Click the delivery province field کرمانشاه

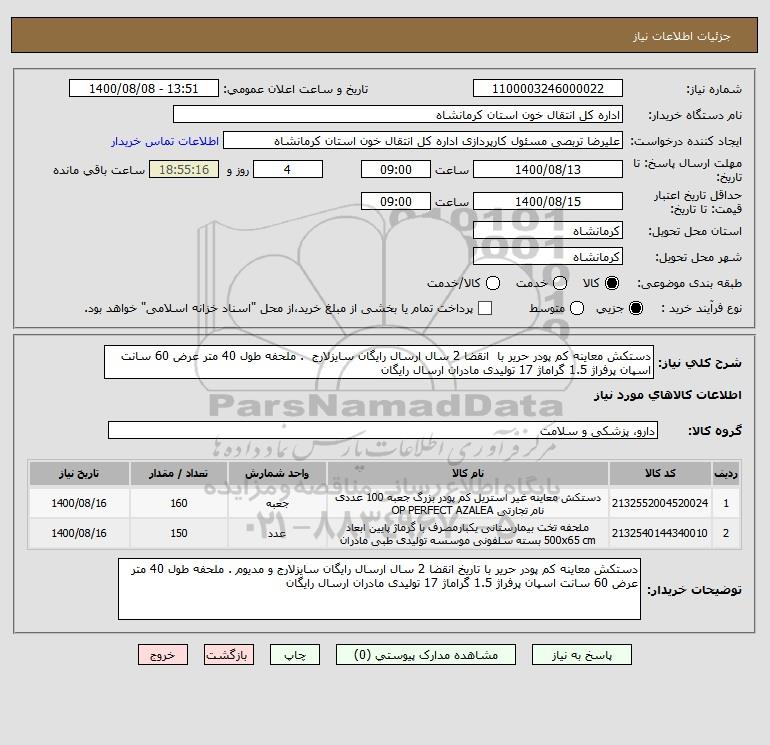[548, 231]
